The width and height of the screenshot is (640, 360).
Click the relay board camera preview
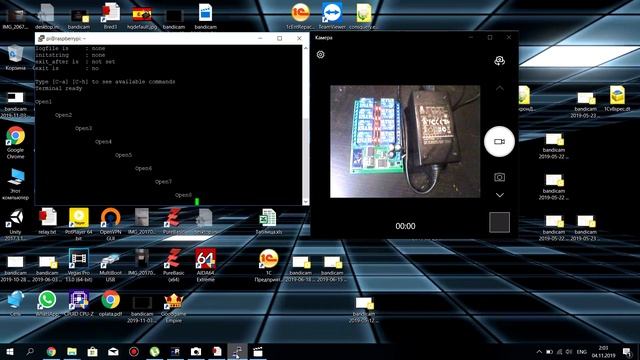coord(405,141)
